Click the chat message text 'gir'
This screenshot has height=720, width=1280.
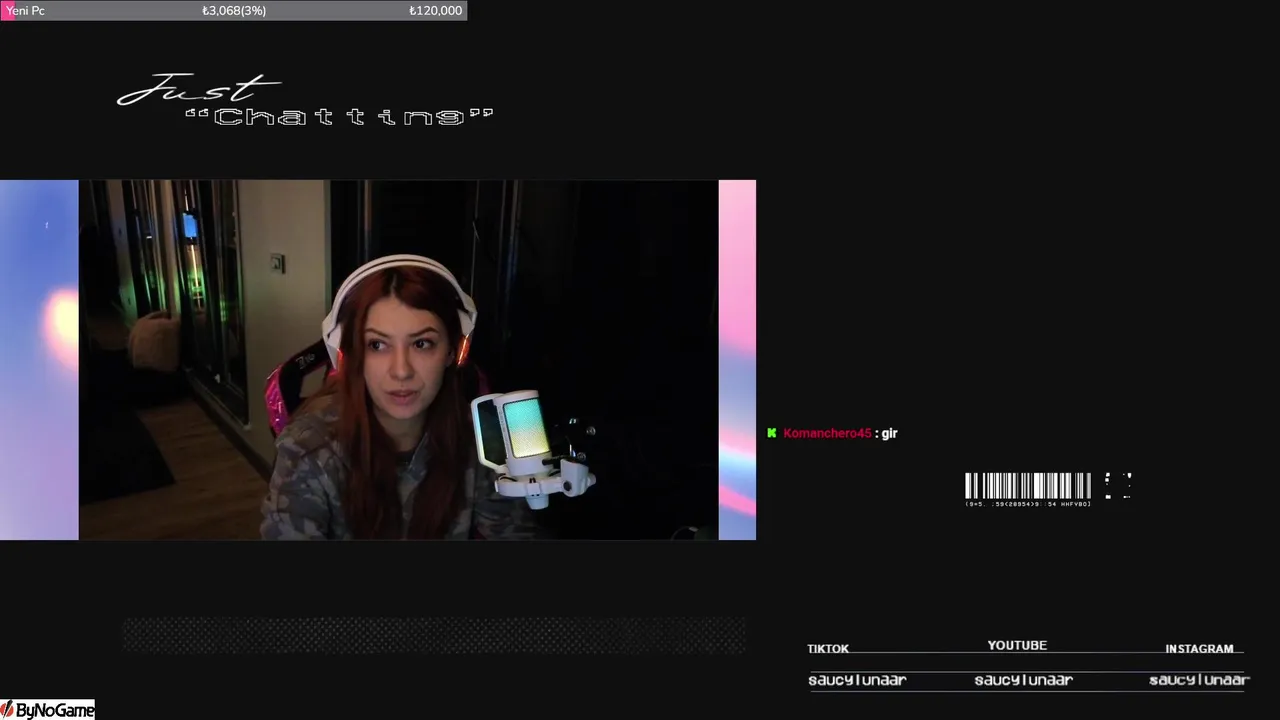point(889,433)
